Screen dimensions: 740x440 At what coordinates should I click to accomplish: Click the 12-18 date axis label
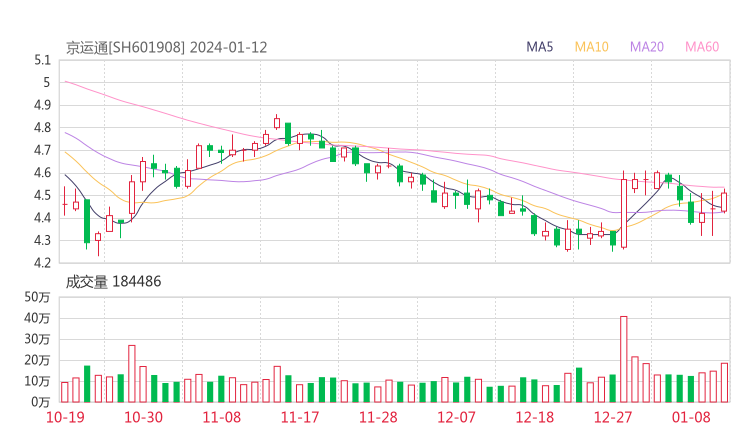pos(534,417)
